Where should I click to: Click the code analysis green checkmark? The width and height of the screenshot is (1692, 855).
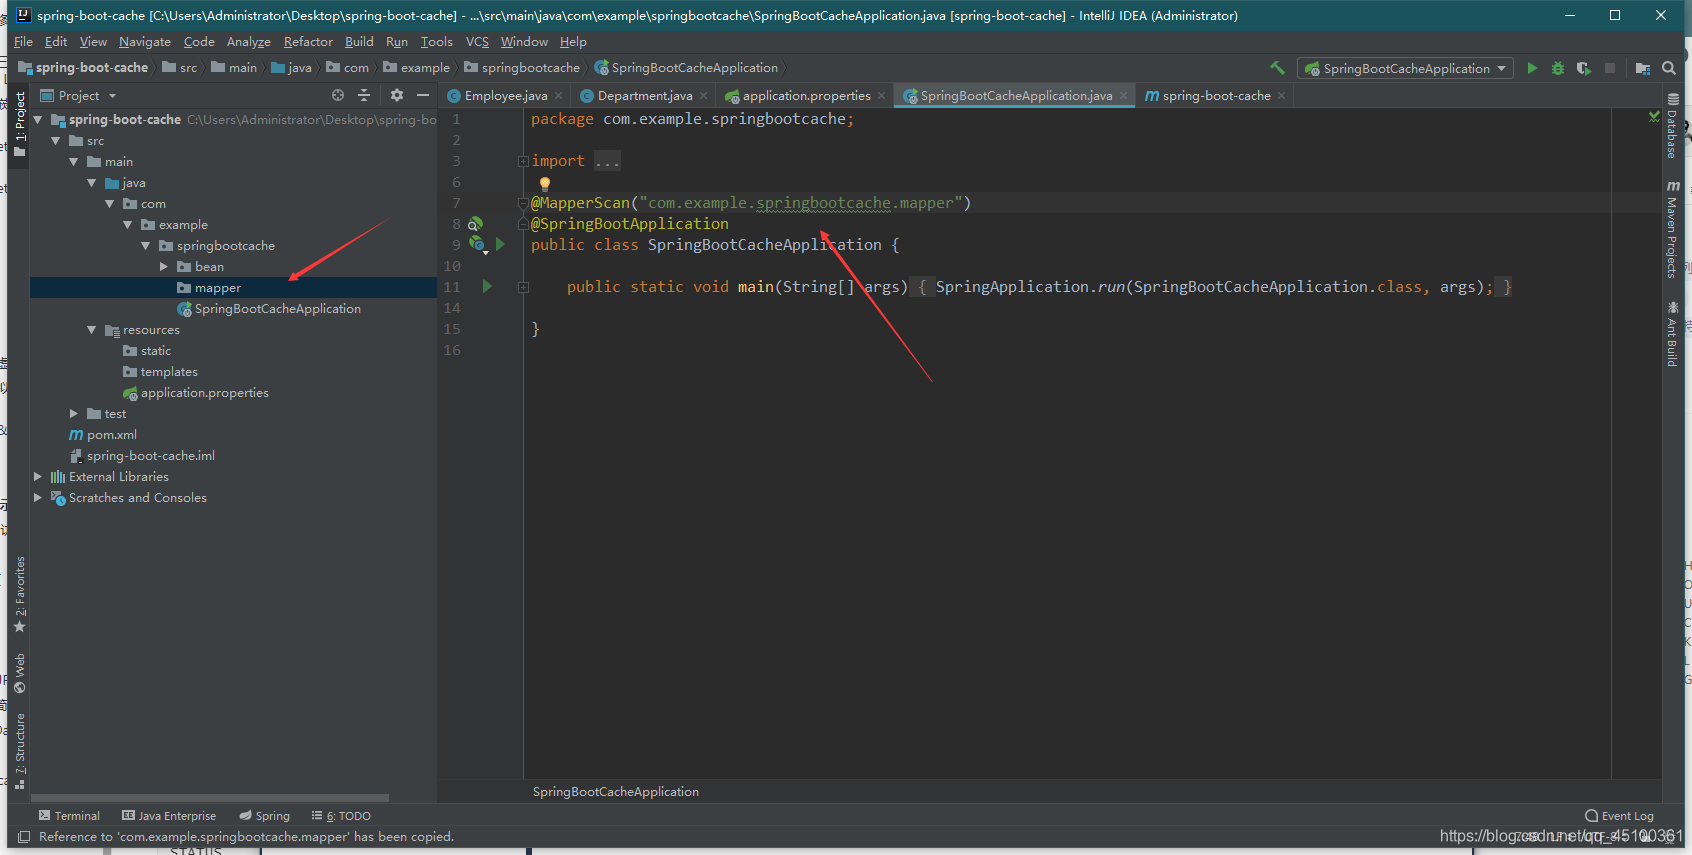point(1654,117)
